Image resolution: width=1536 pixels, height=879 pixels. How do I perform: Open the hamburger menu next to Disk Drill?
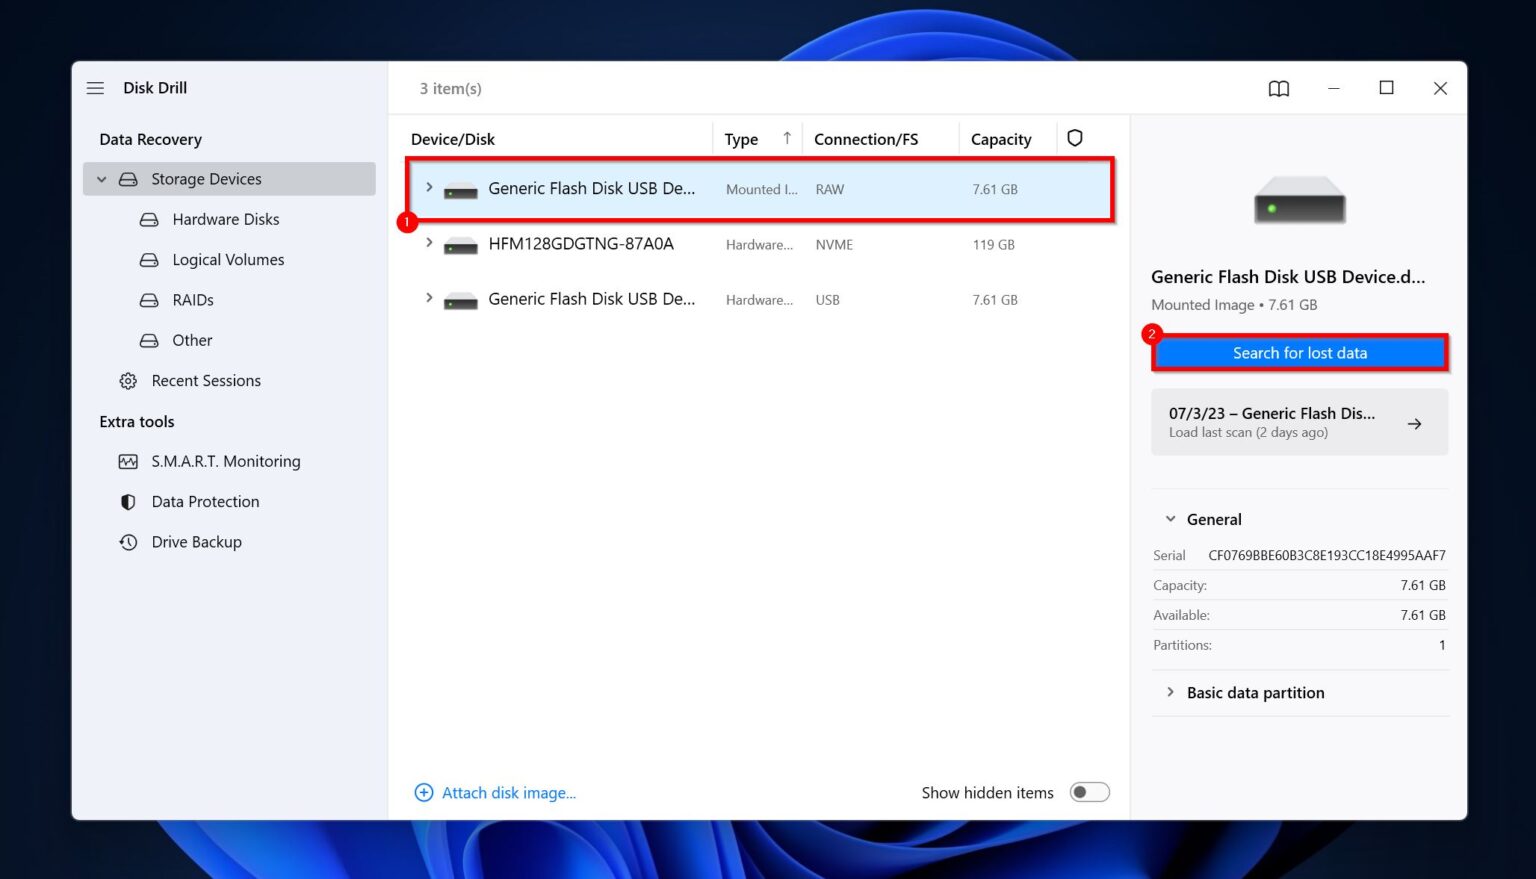click(x=95, y=88)
